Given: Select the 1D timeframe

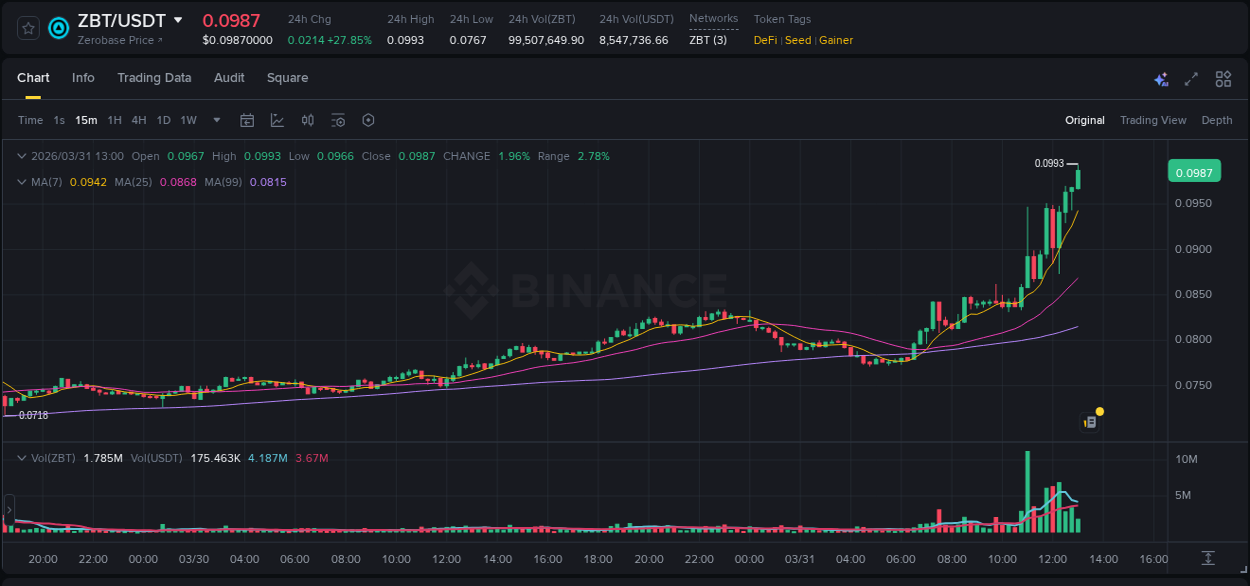Looking at the screenshot, I should coord(163,119).
